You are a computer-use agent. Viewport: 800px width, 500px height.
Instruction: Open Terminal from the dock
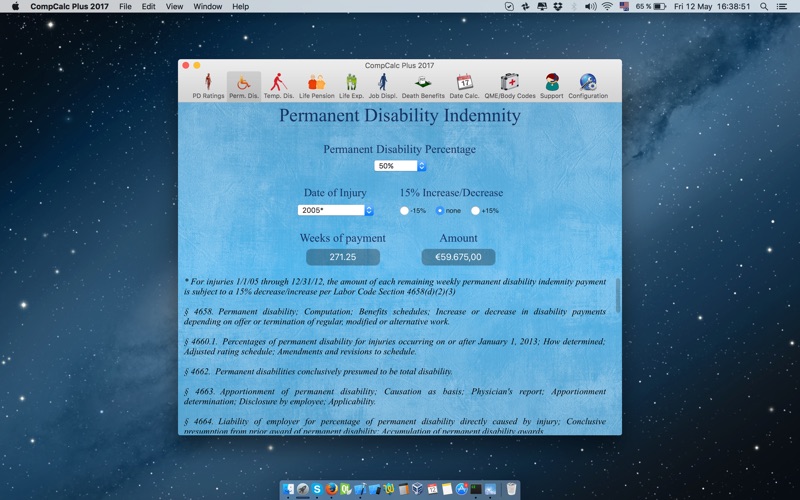[x=476, y=489]
